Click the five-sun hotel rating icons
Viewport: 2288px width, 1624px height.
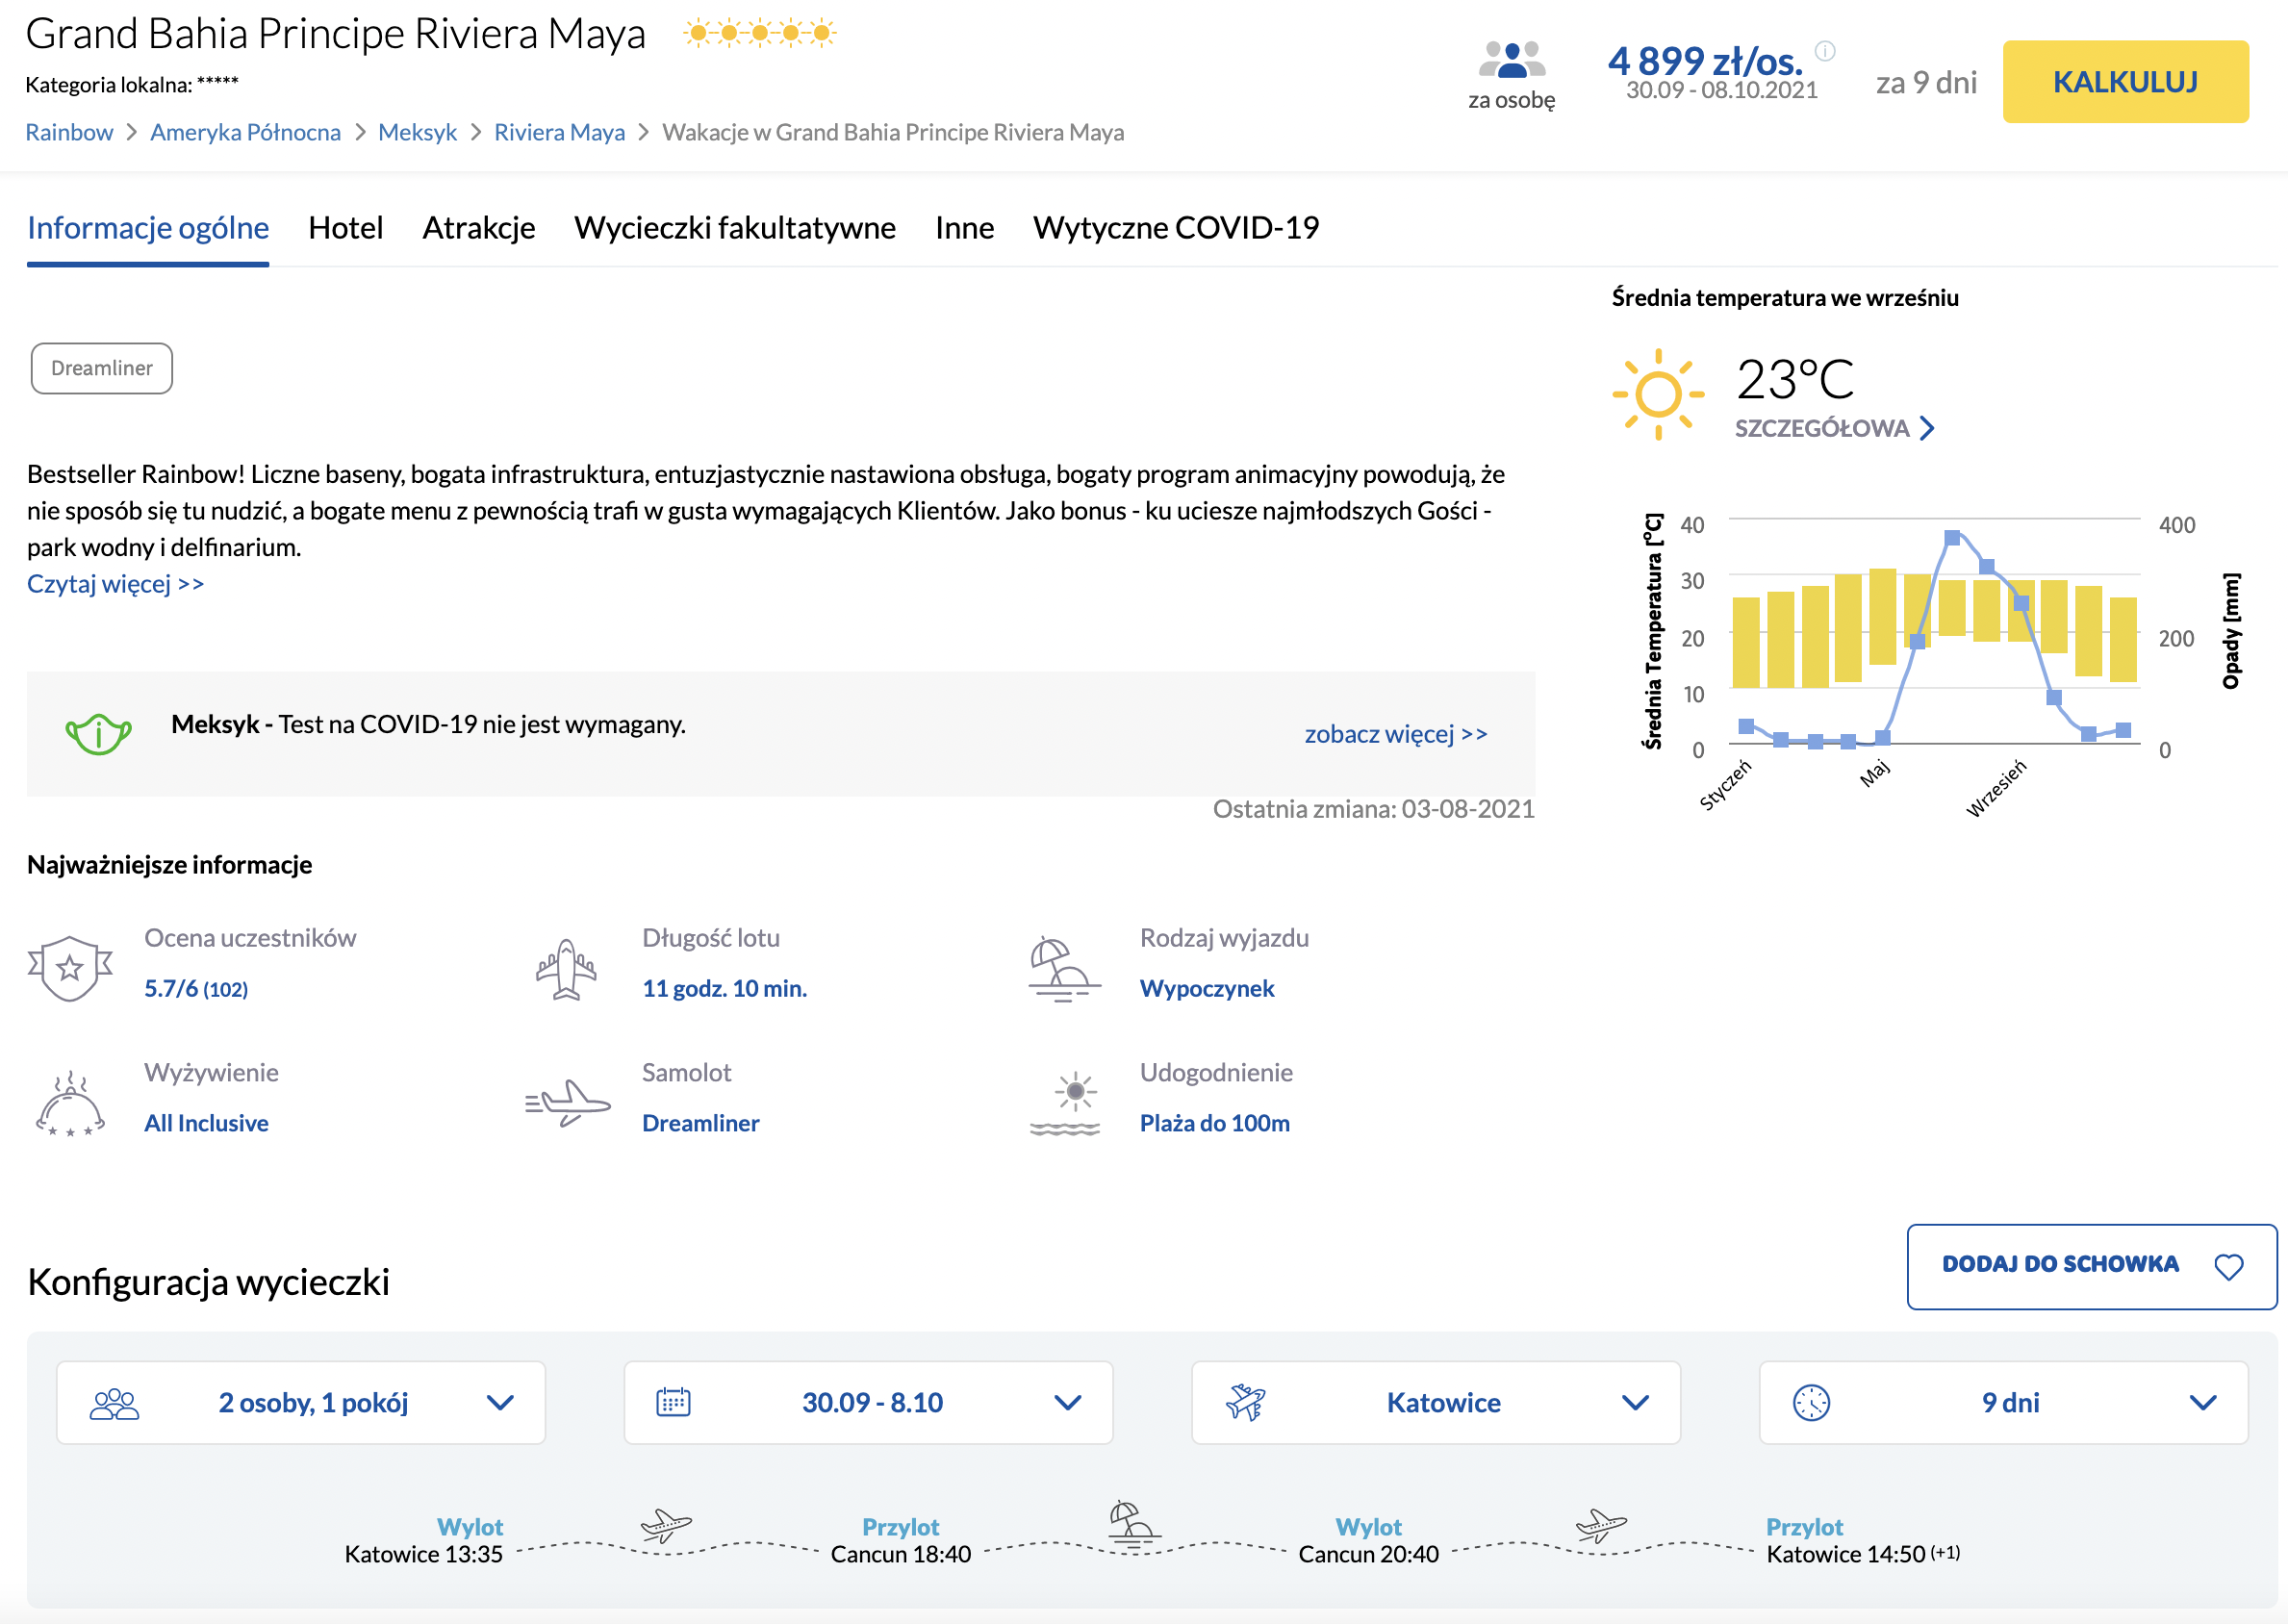[760, 33]
